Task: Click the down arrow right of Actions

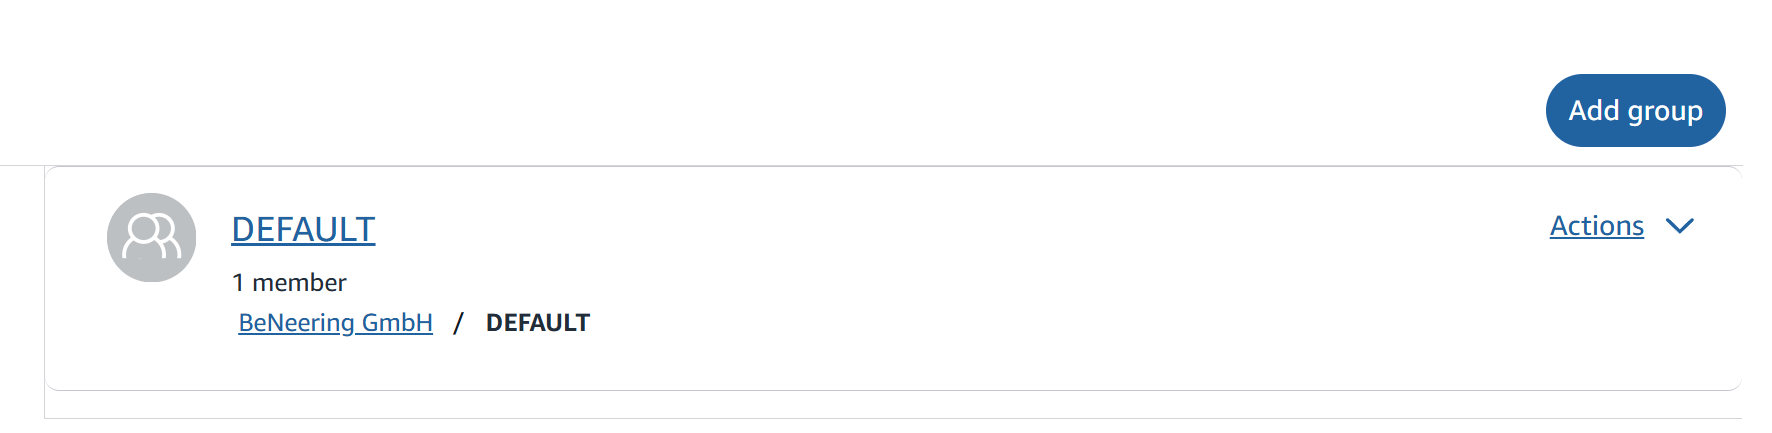Action: click(1680, 226)
